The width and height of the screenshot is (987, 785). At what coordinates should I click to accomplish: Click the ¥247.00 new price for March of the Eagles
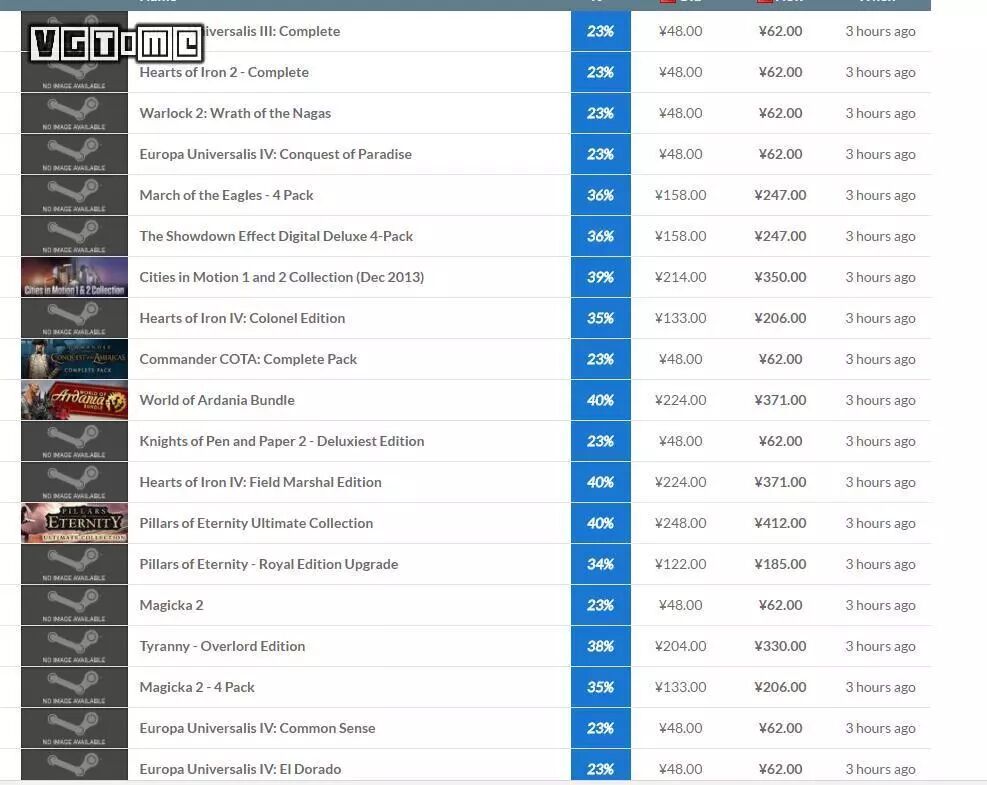point(781,195)
